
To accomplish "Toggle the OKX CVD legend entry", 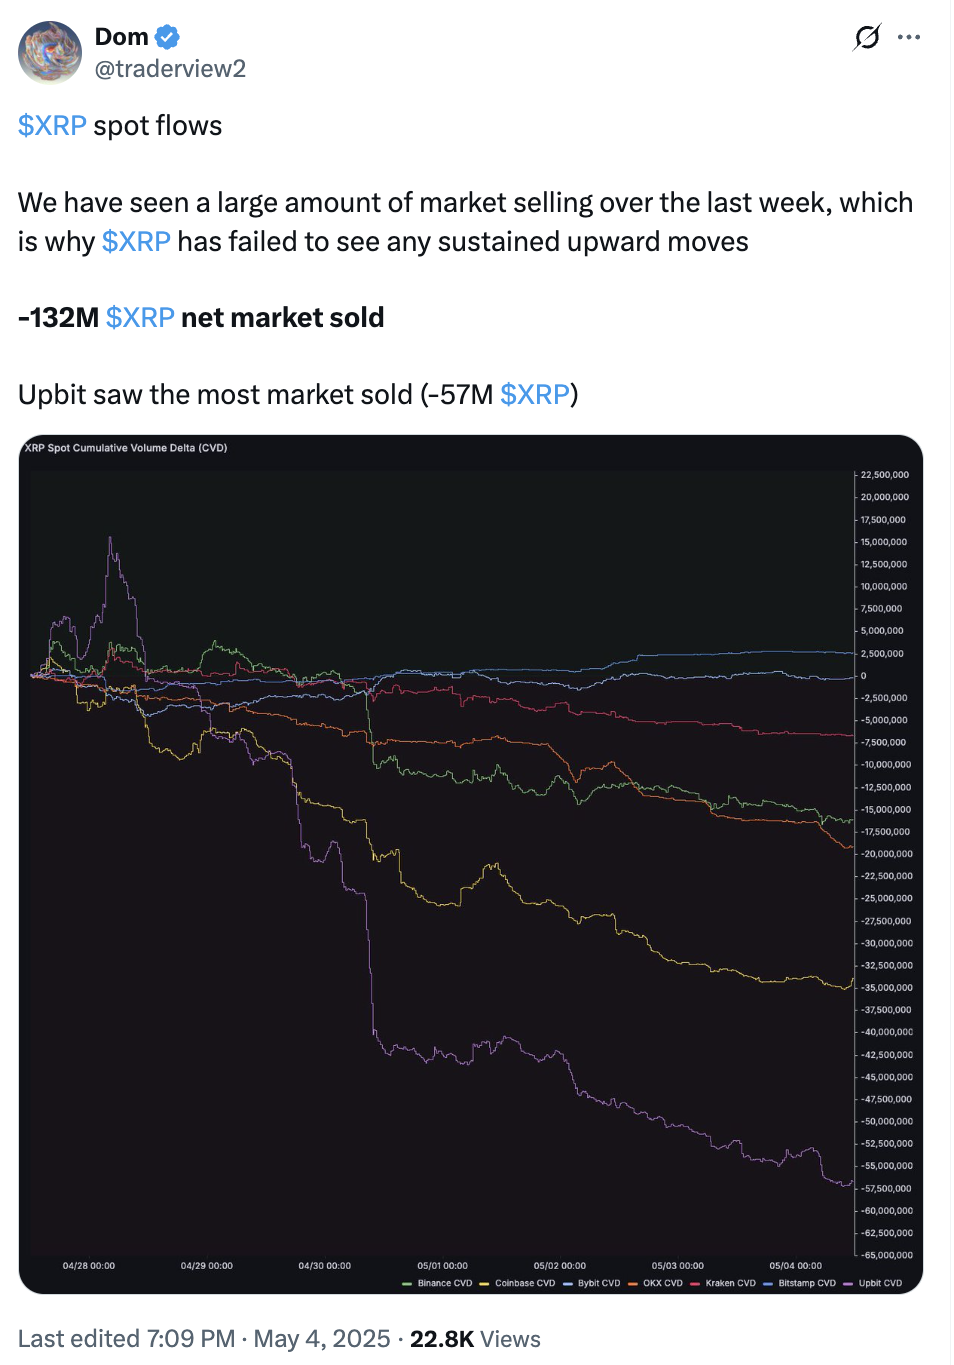I will (662, 1283).
